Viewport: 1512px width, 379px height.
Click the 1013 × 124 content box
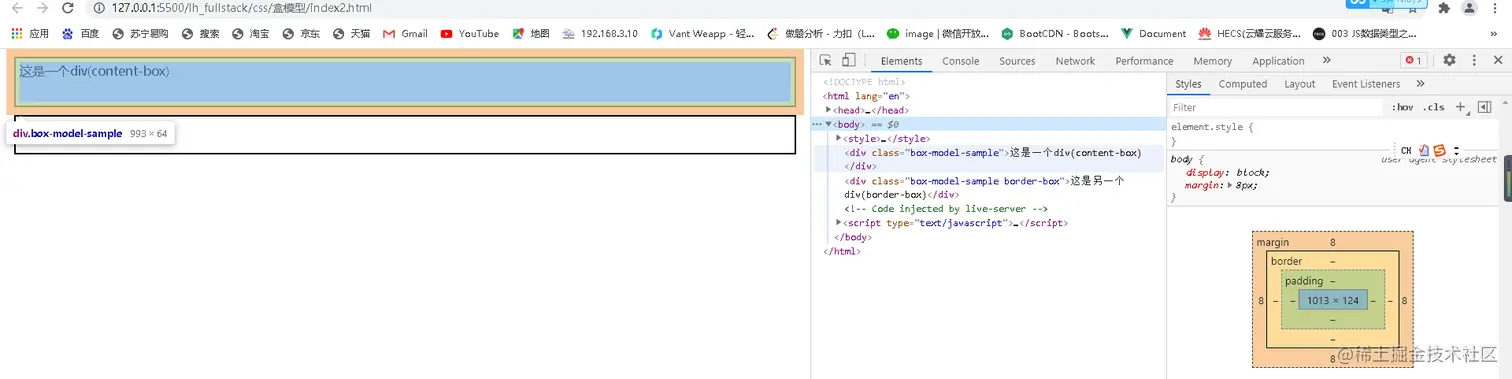tap(1332, 301)
